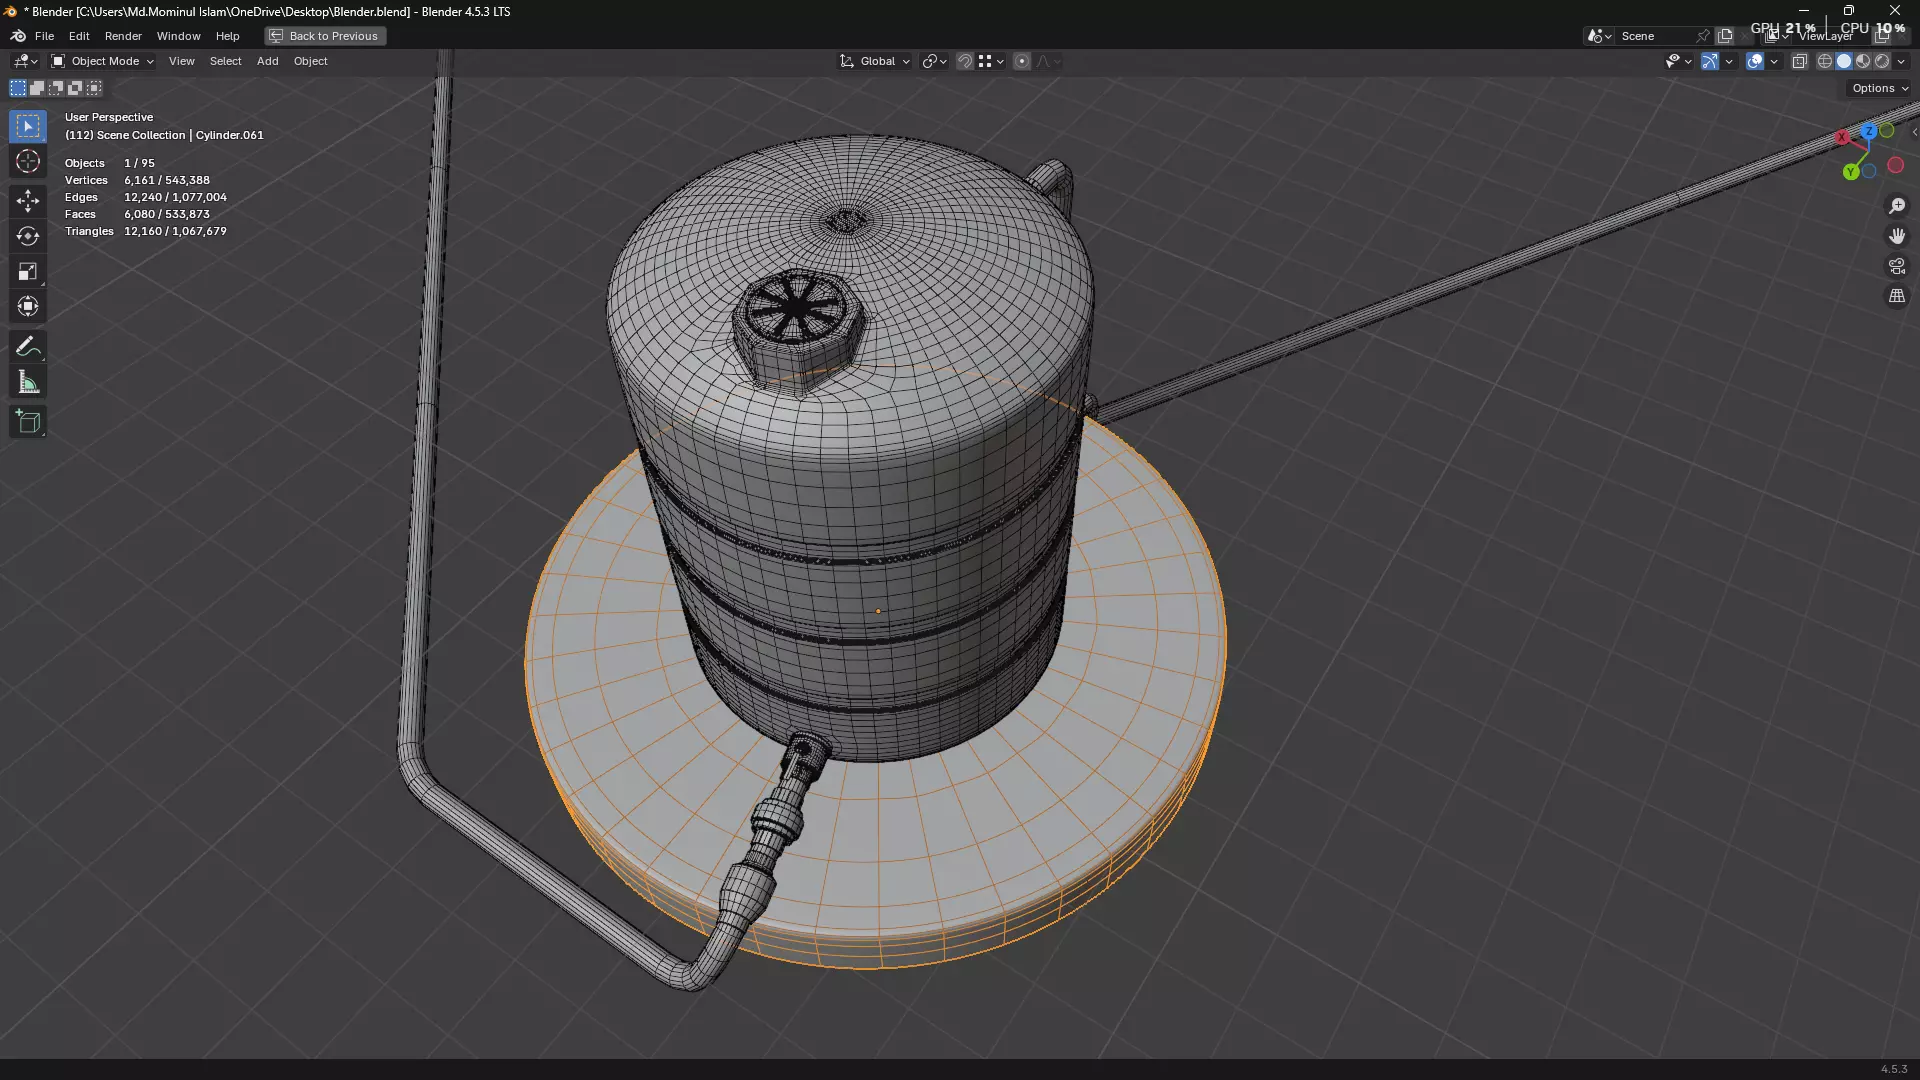This screenshot has height=1080, width=1920.
Task: Set selection mode to Subtract
Action: click(x=56, y=88)
